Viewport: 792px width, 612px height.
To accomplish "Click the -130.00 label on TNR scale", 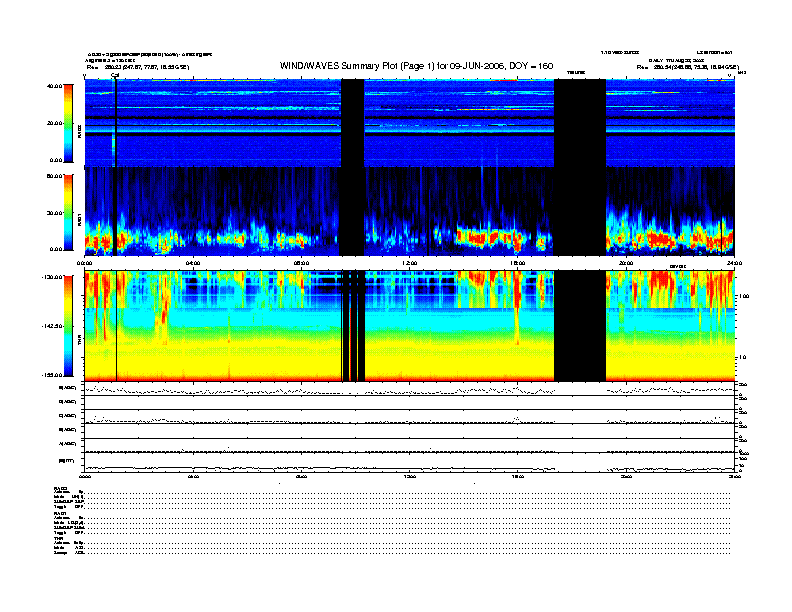I will (52, 277).
